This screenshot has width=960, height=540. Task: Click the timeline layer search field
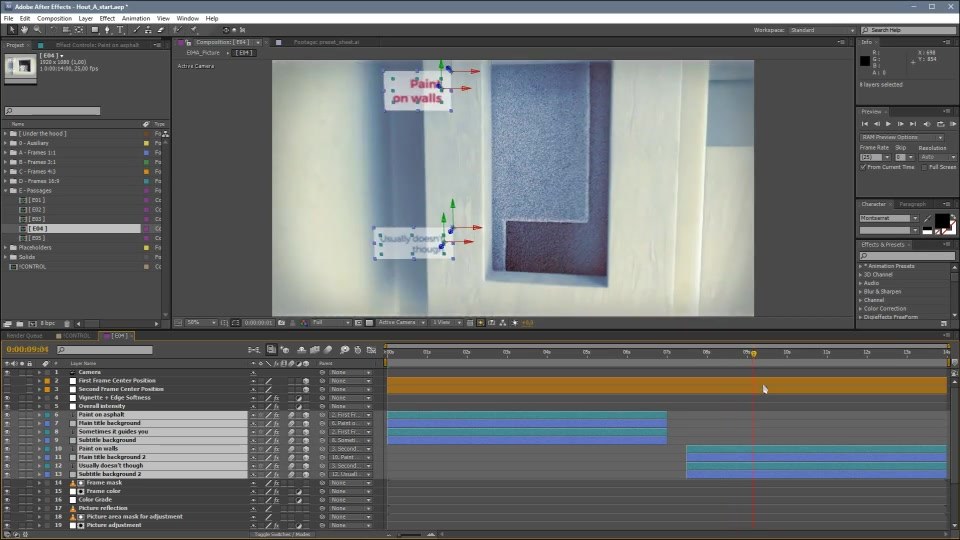[x=105, y=350]
